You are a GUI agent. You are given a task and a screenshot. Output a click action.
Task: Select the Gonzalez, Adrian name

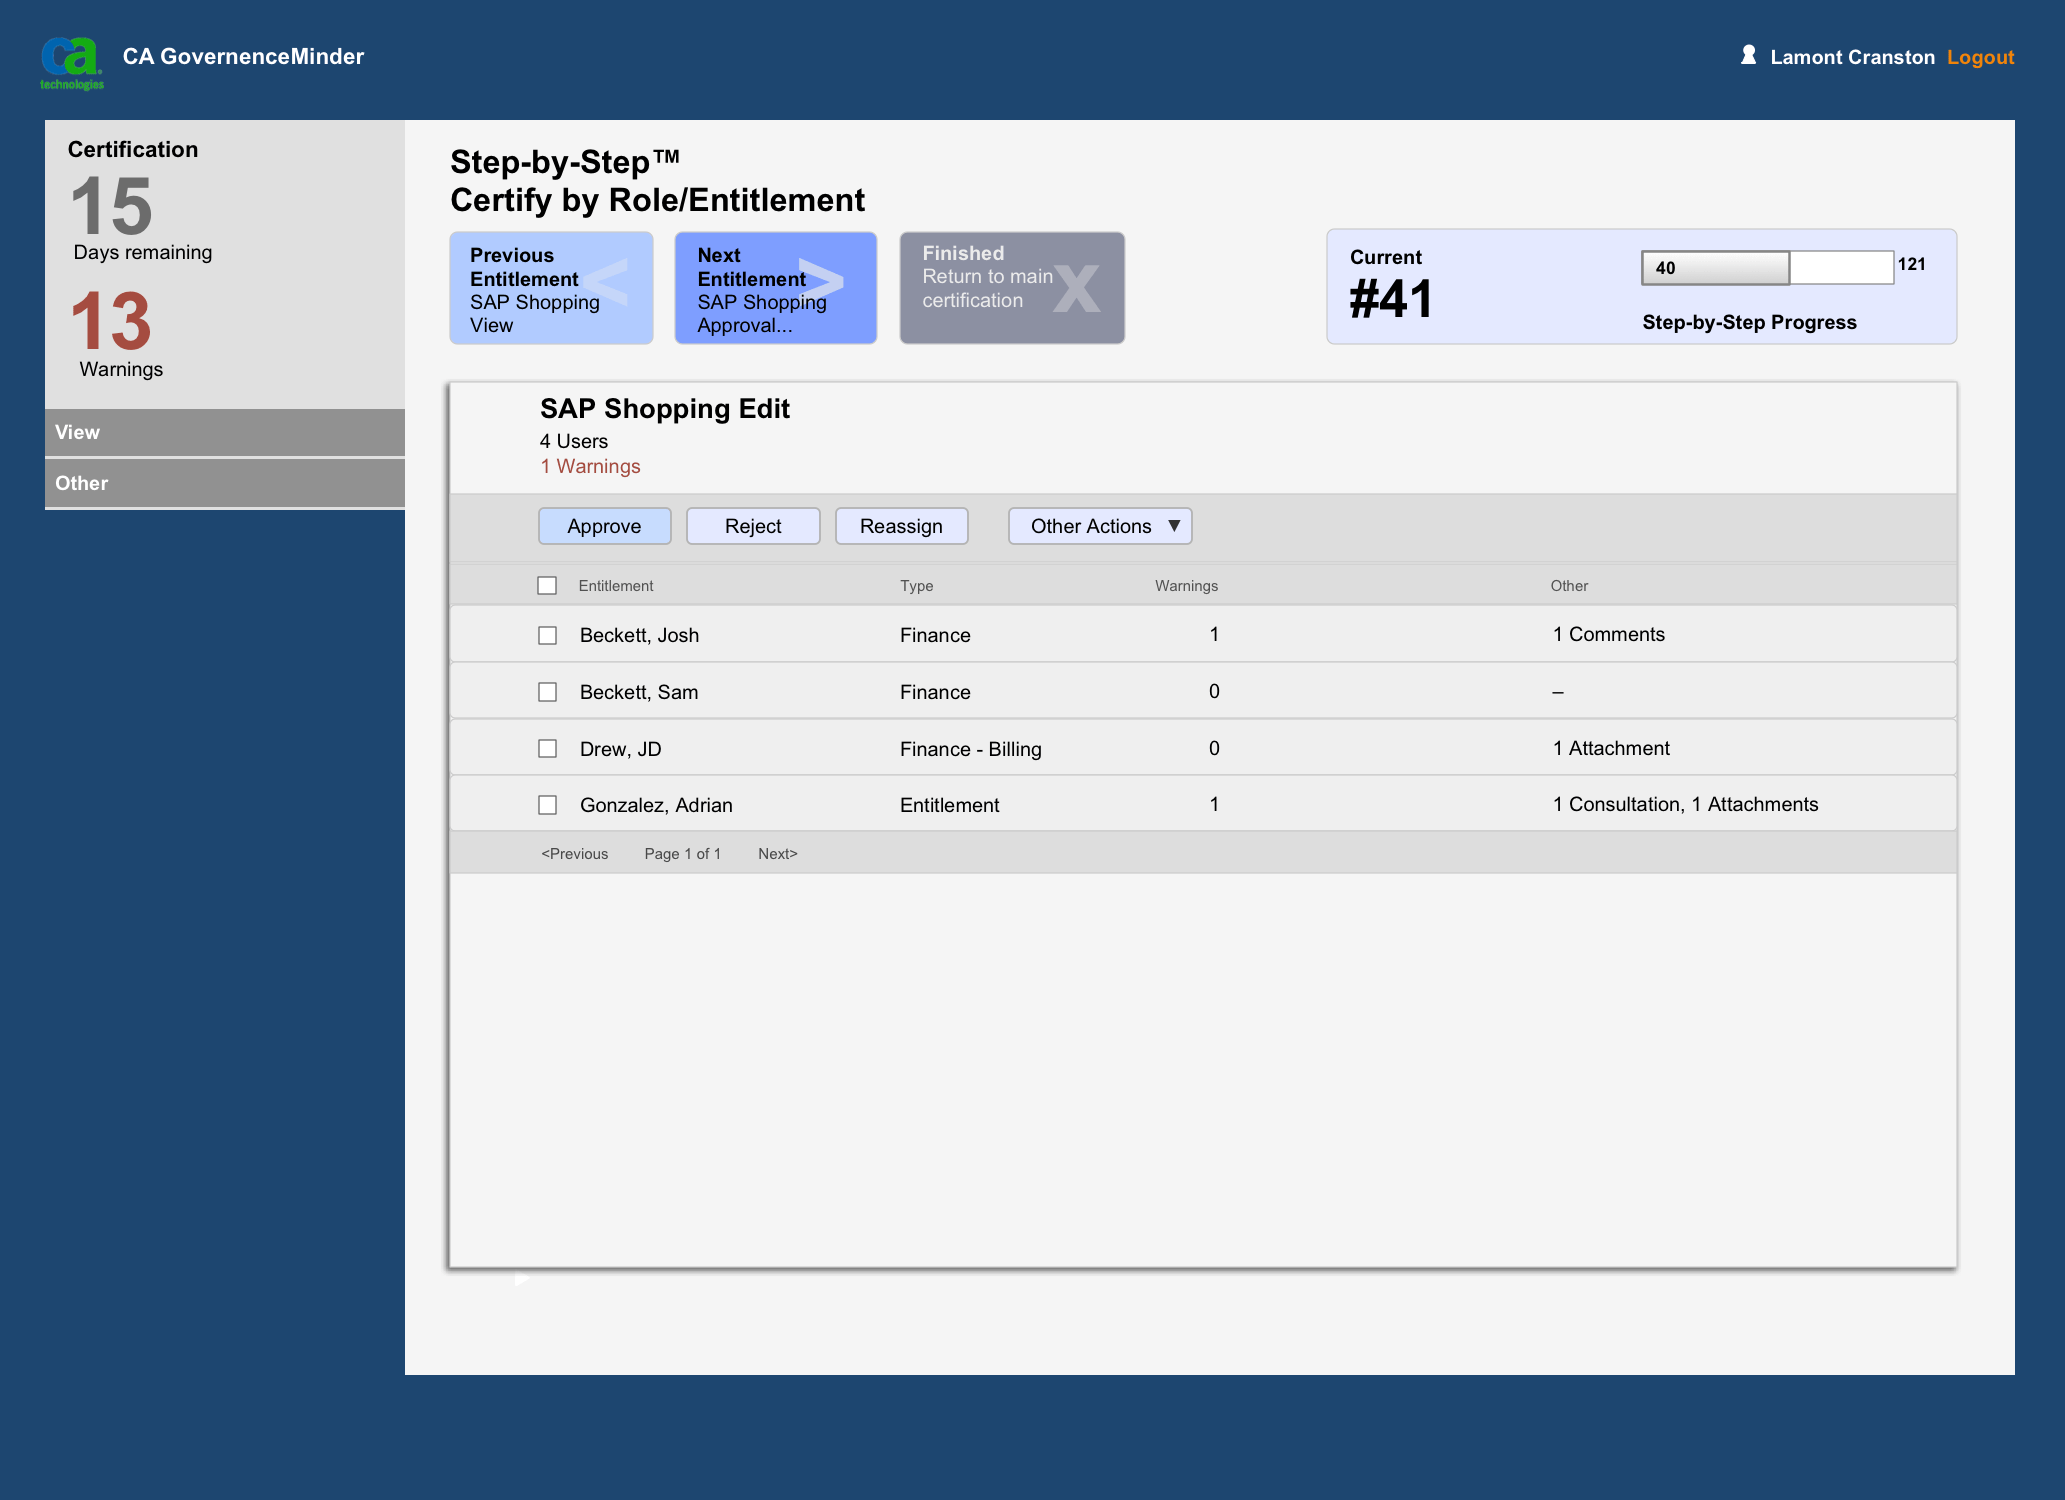click(656, 805)
